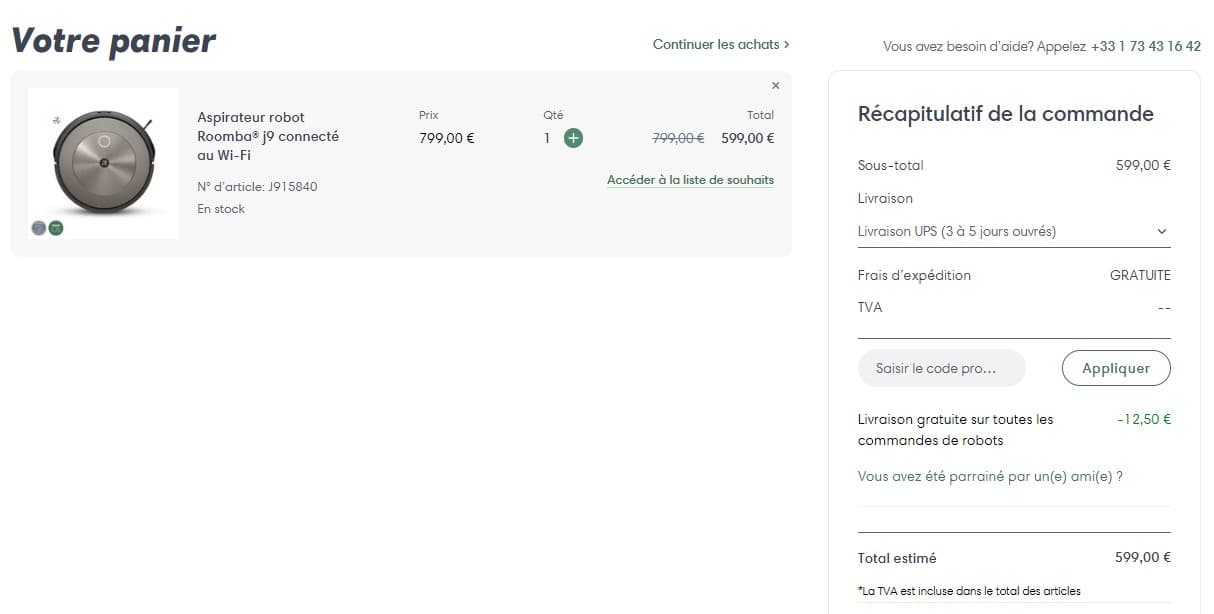Remove the Roomba j9 from the cart

pos(775,86)
